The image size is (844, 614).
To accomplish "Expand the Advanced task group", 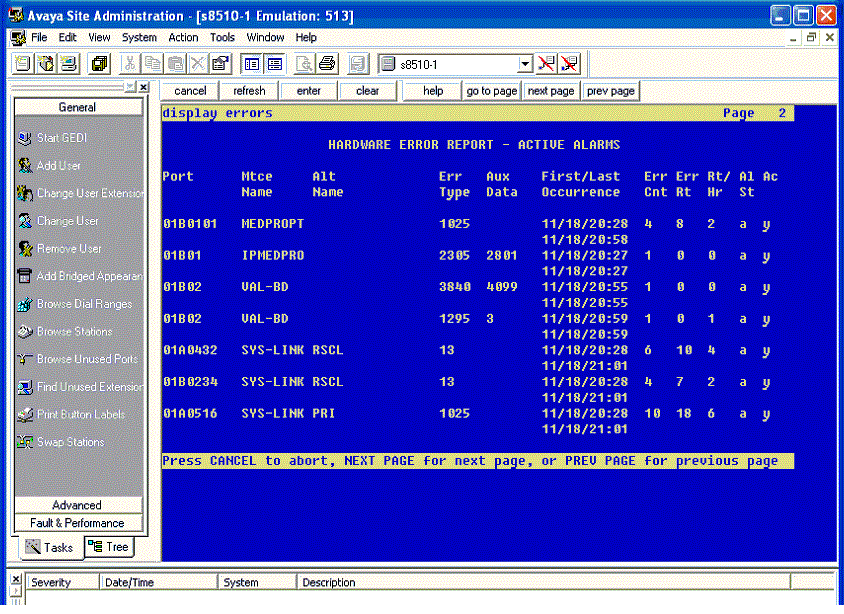I will (x=78, y=505).
